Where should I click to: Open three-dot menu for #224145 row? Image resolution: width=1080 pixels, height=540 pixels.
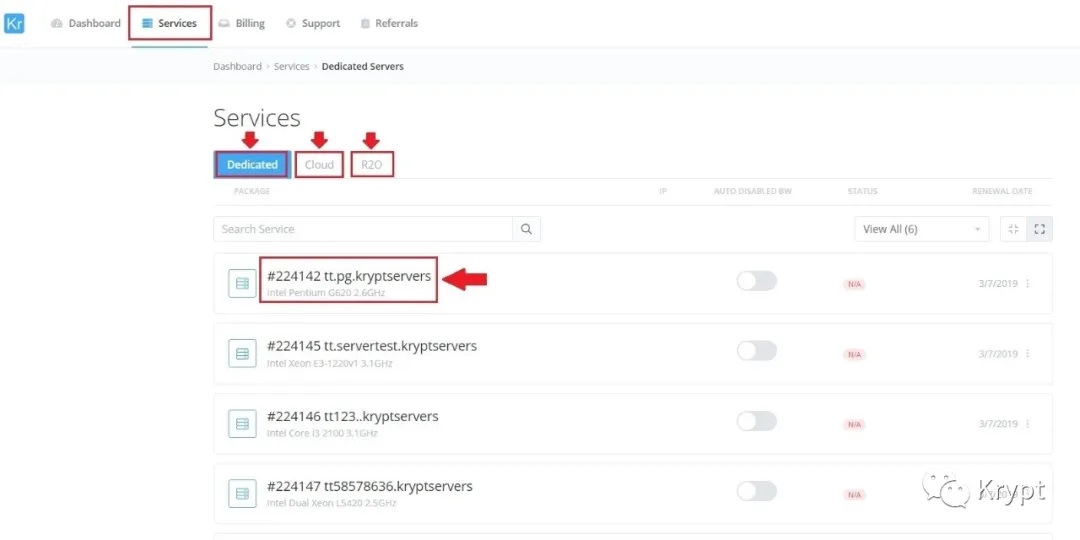coord(1028,354)
